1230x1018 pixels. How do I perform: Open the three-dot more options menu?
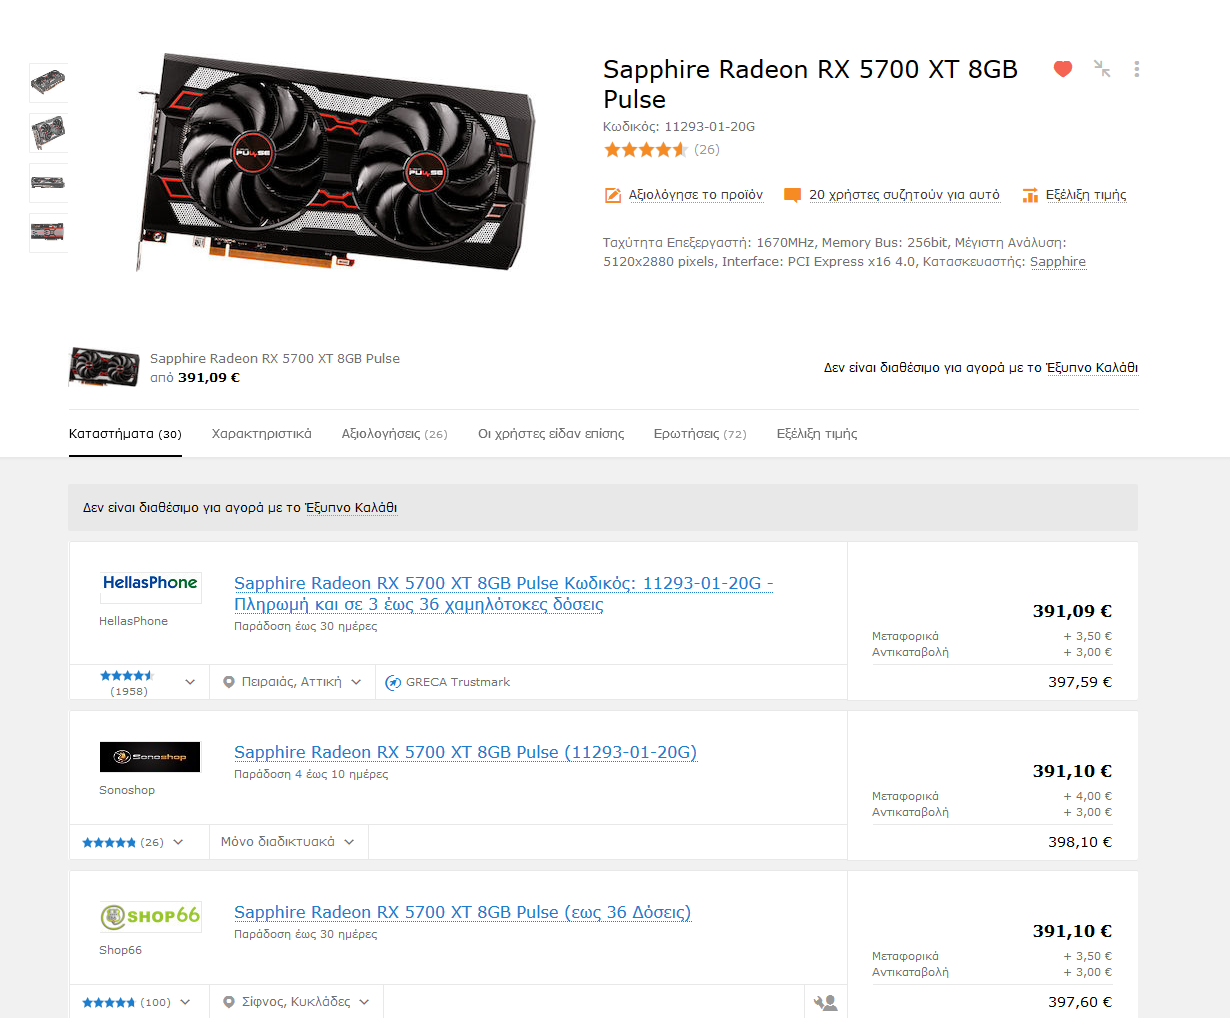(1136, 69)
